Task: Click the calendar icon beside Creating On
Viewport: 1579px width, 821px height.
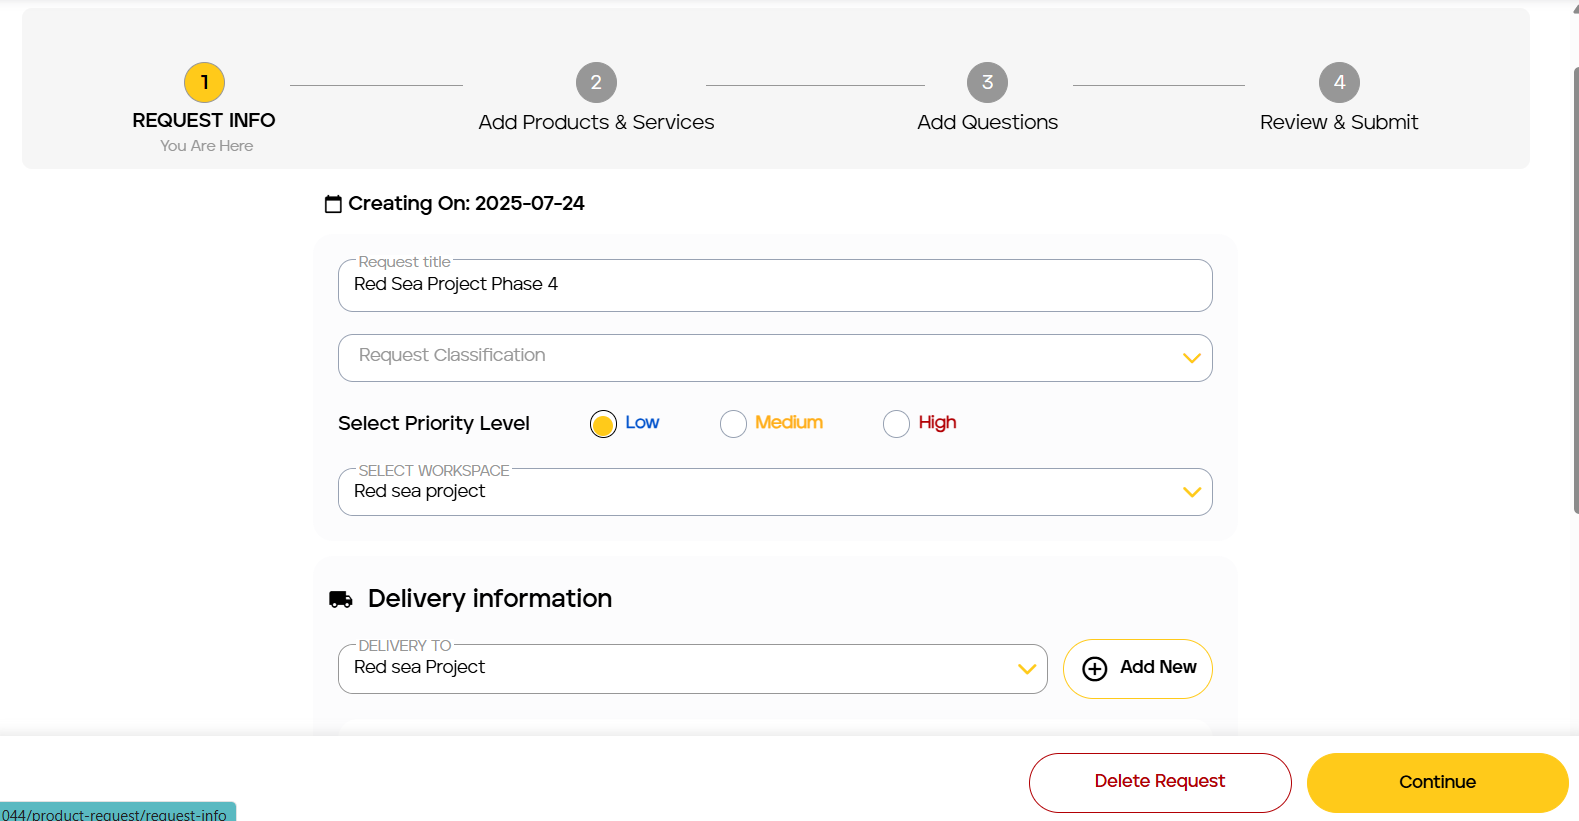Action: pos(333,204)
